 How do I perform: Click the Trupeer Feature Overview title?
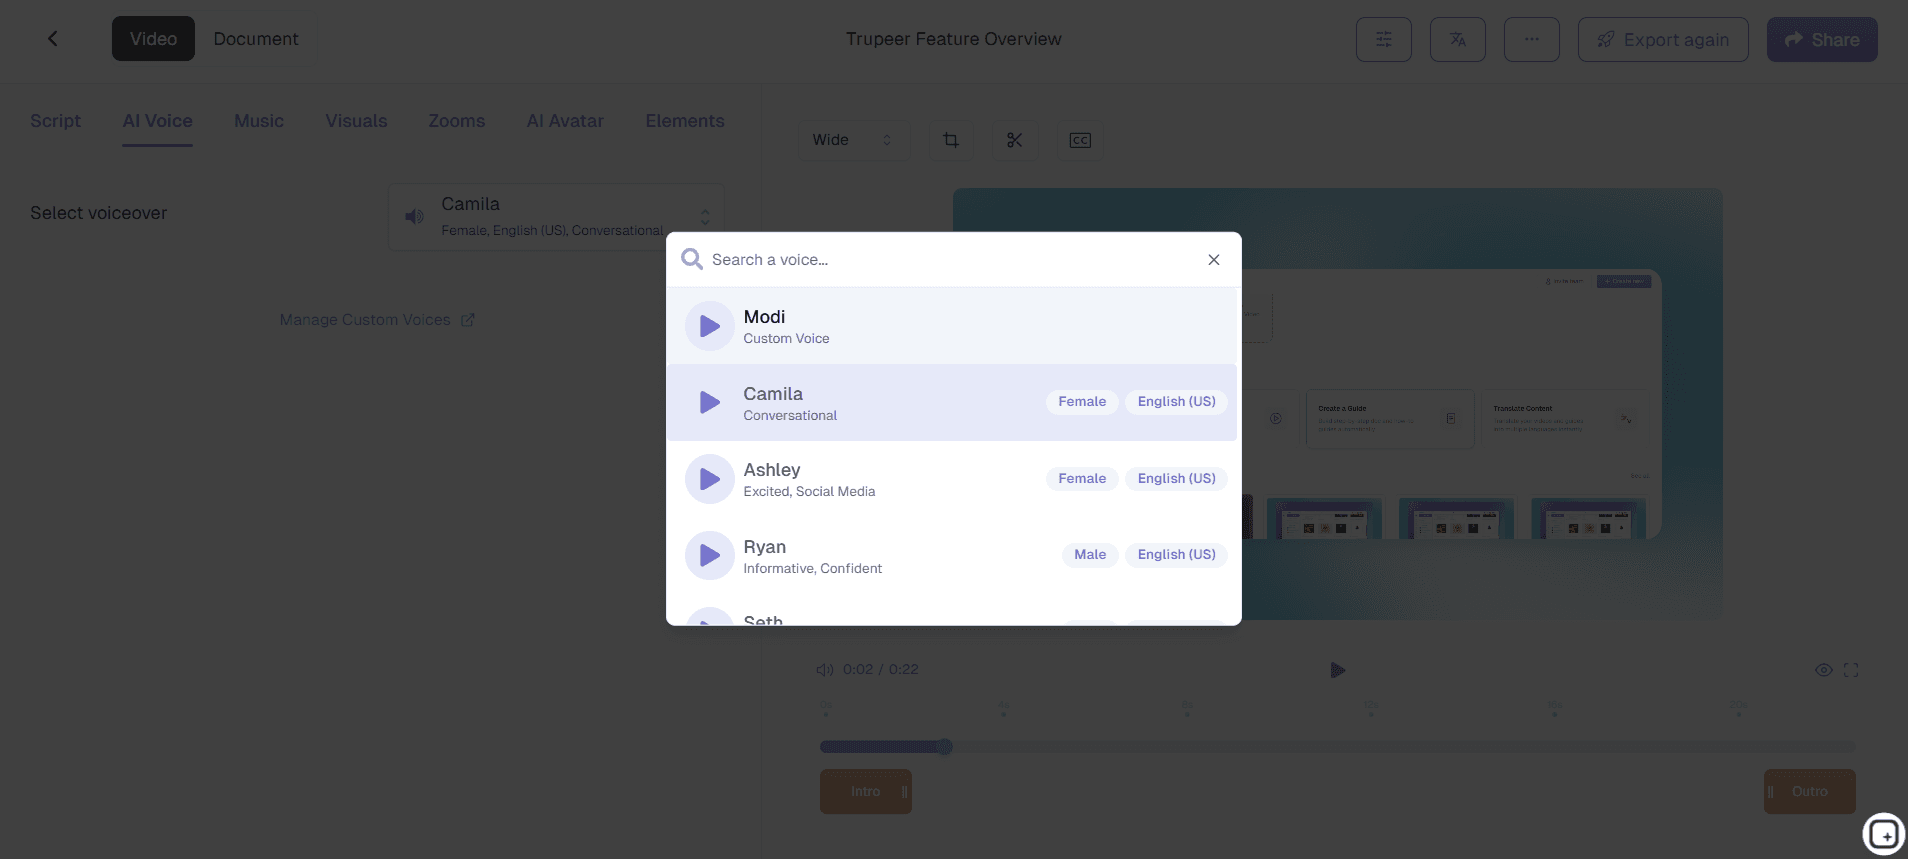tap(954, 39)
